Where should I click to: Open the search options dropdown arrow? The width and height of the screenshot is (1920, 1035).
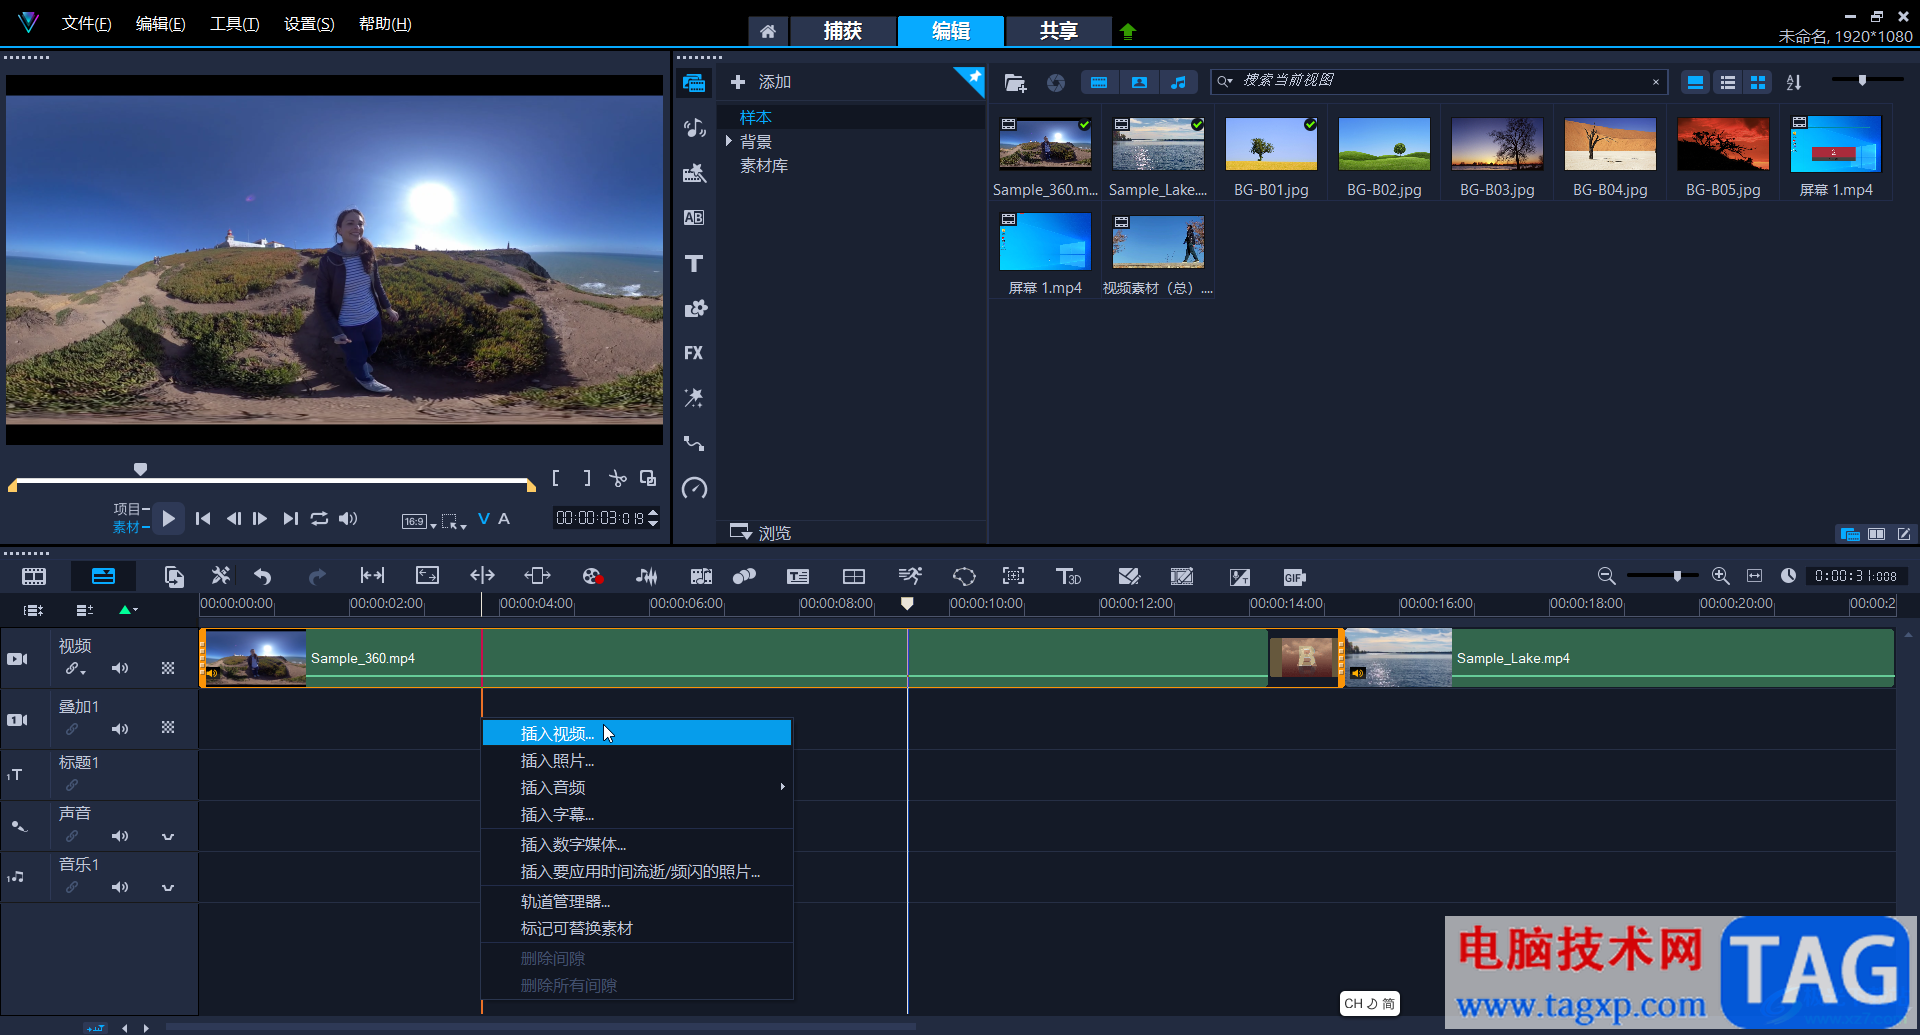(x=1225, y=82)
